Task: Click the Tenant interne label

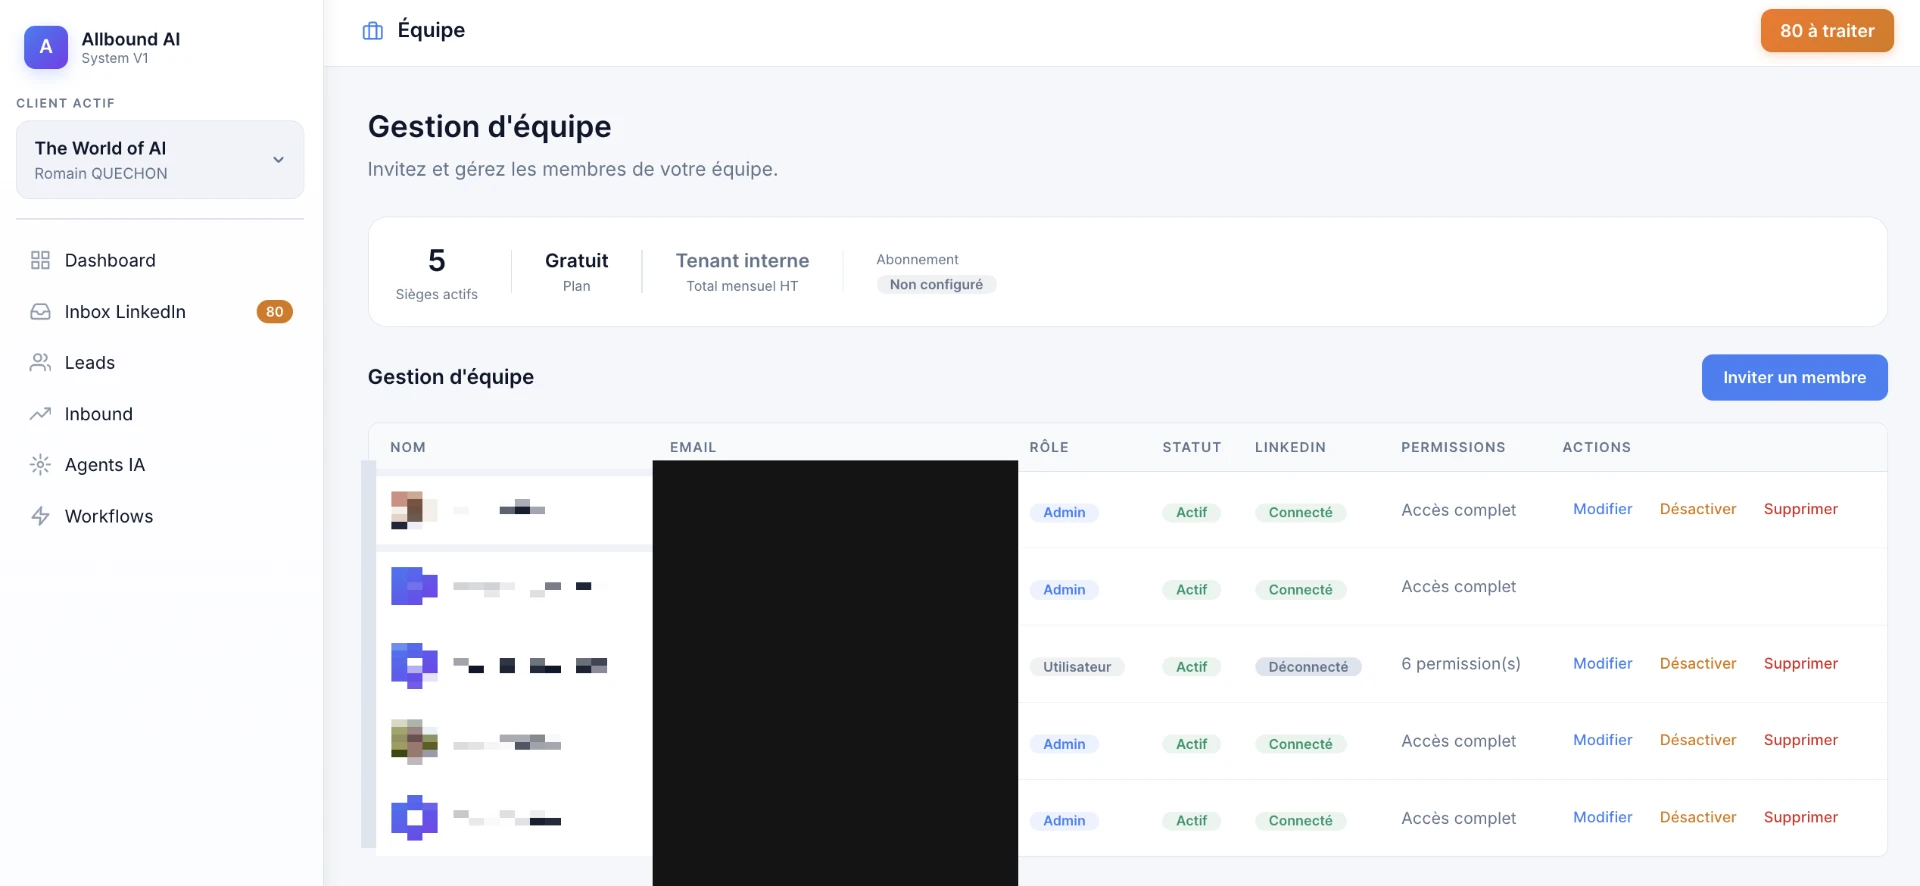Action: pyautogui.click(x=742, y=260)
